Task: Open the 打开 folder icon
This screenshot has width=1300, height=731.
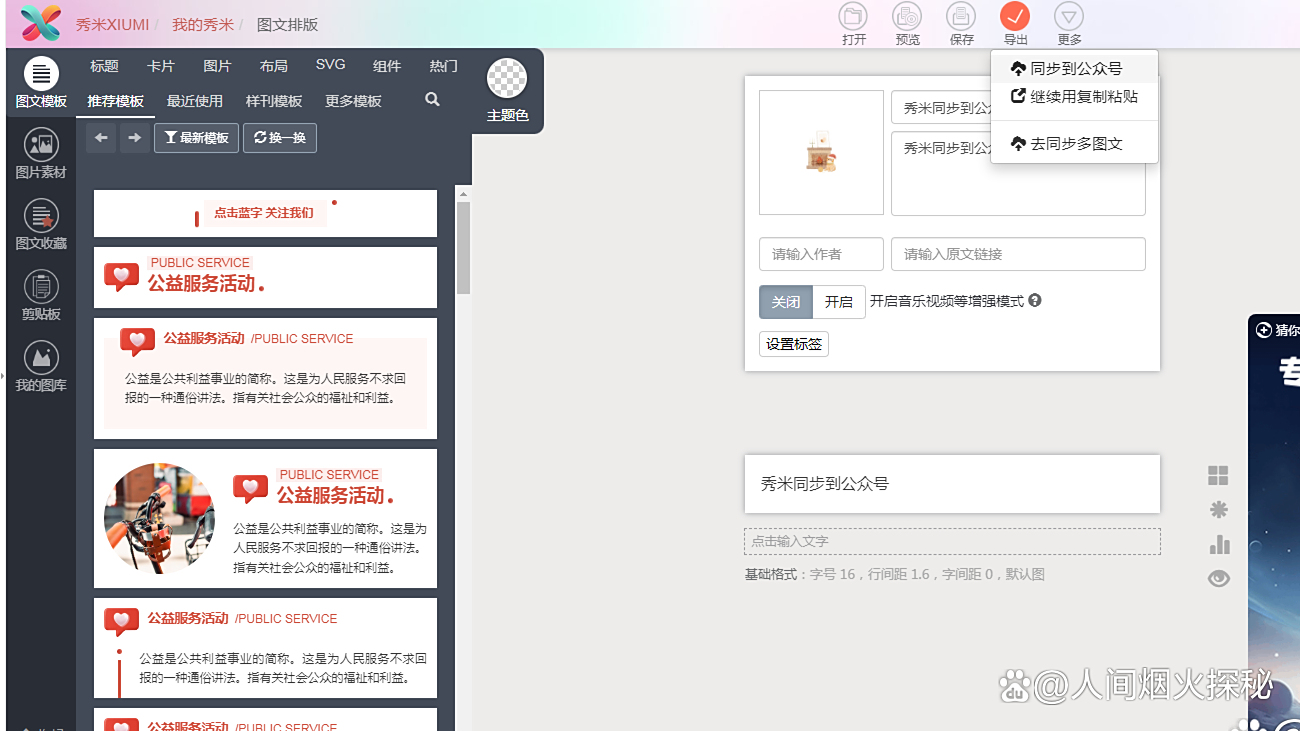Action: click(853, 17)
